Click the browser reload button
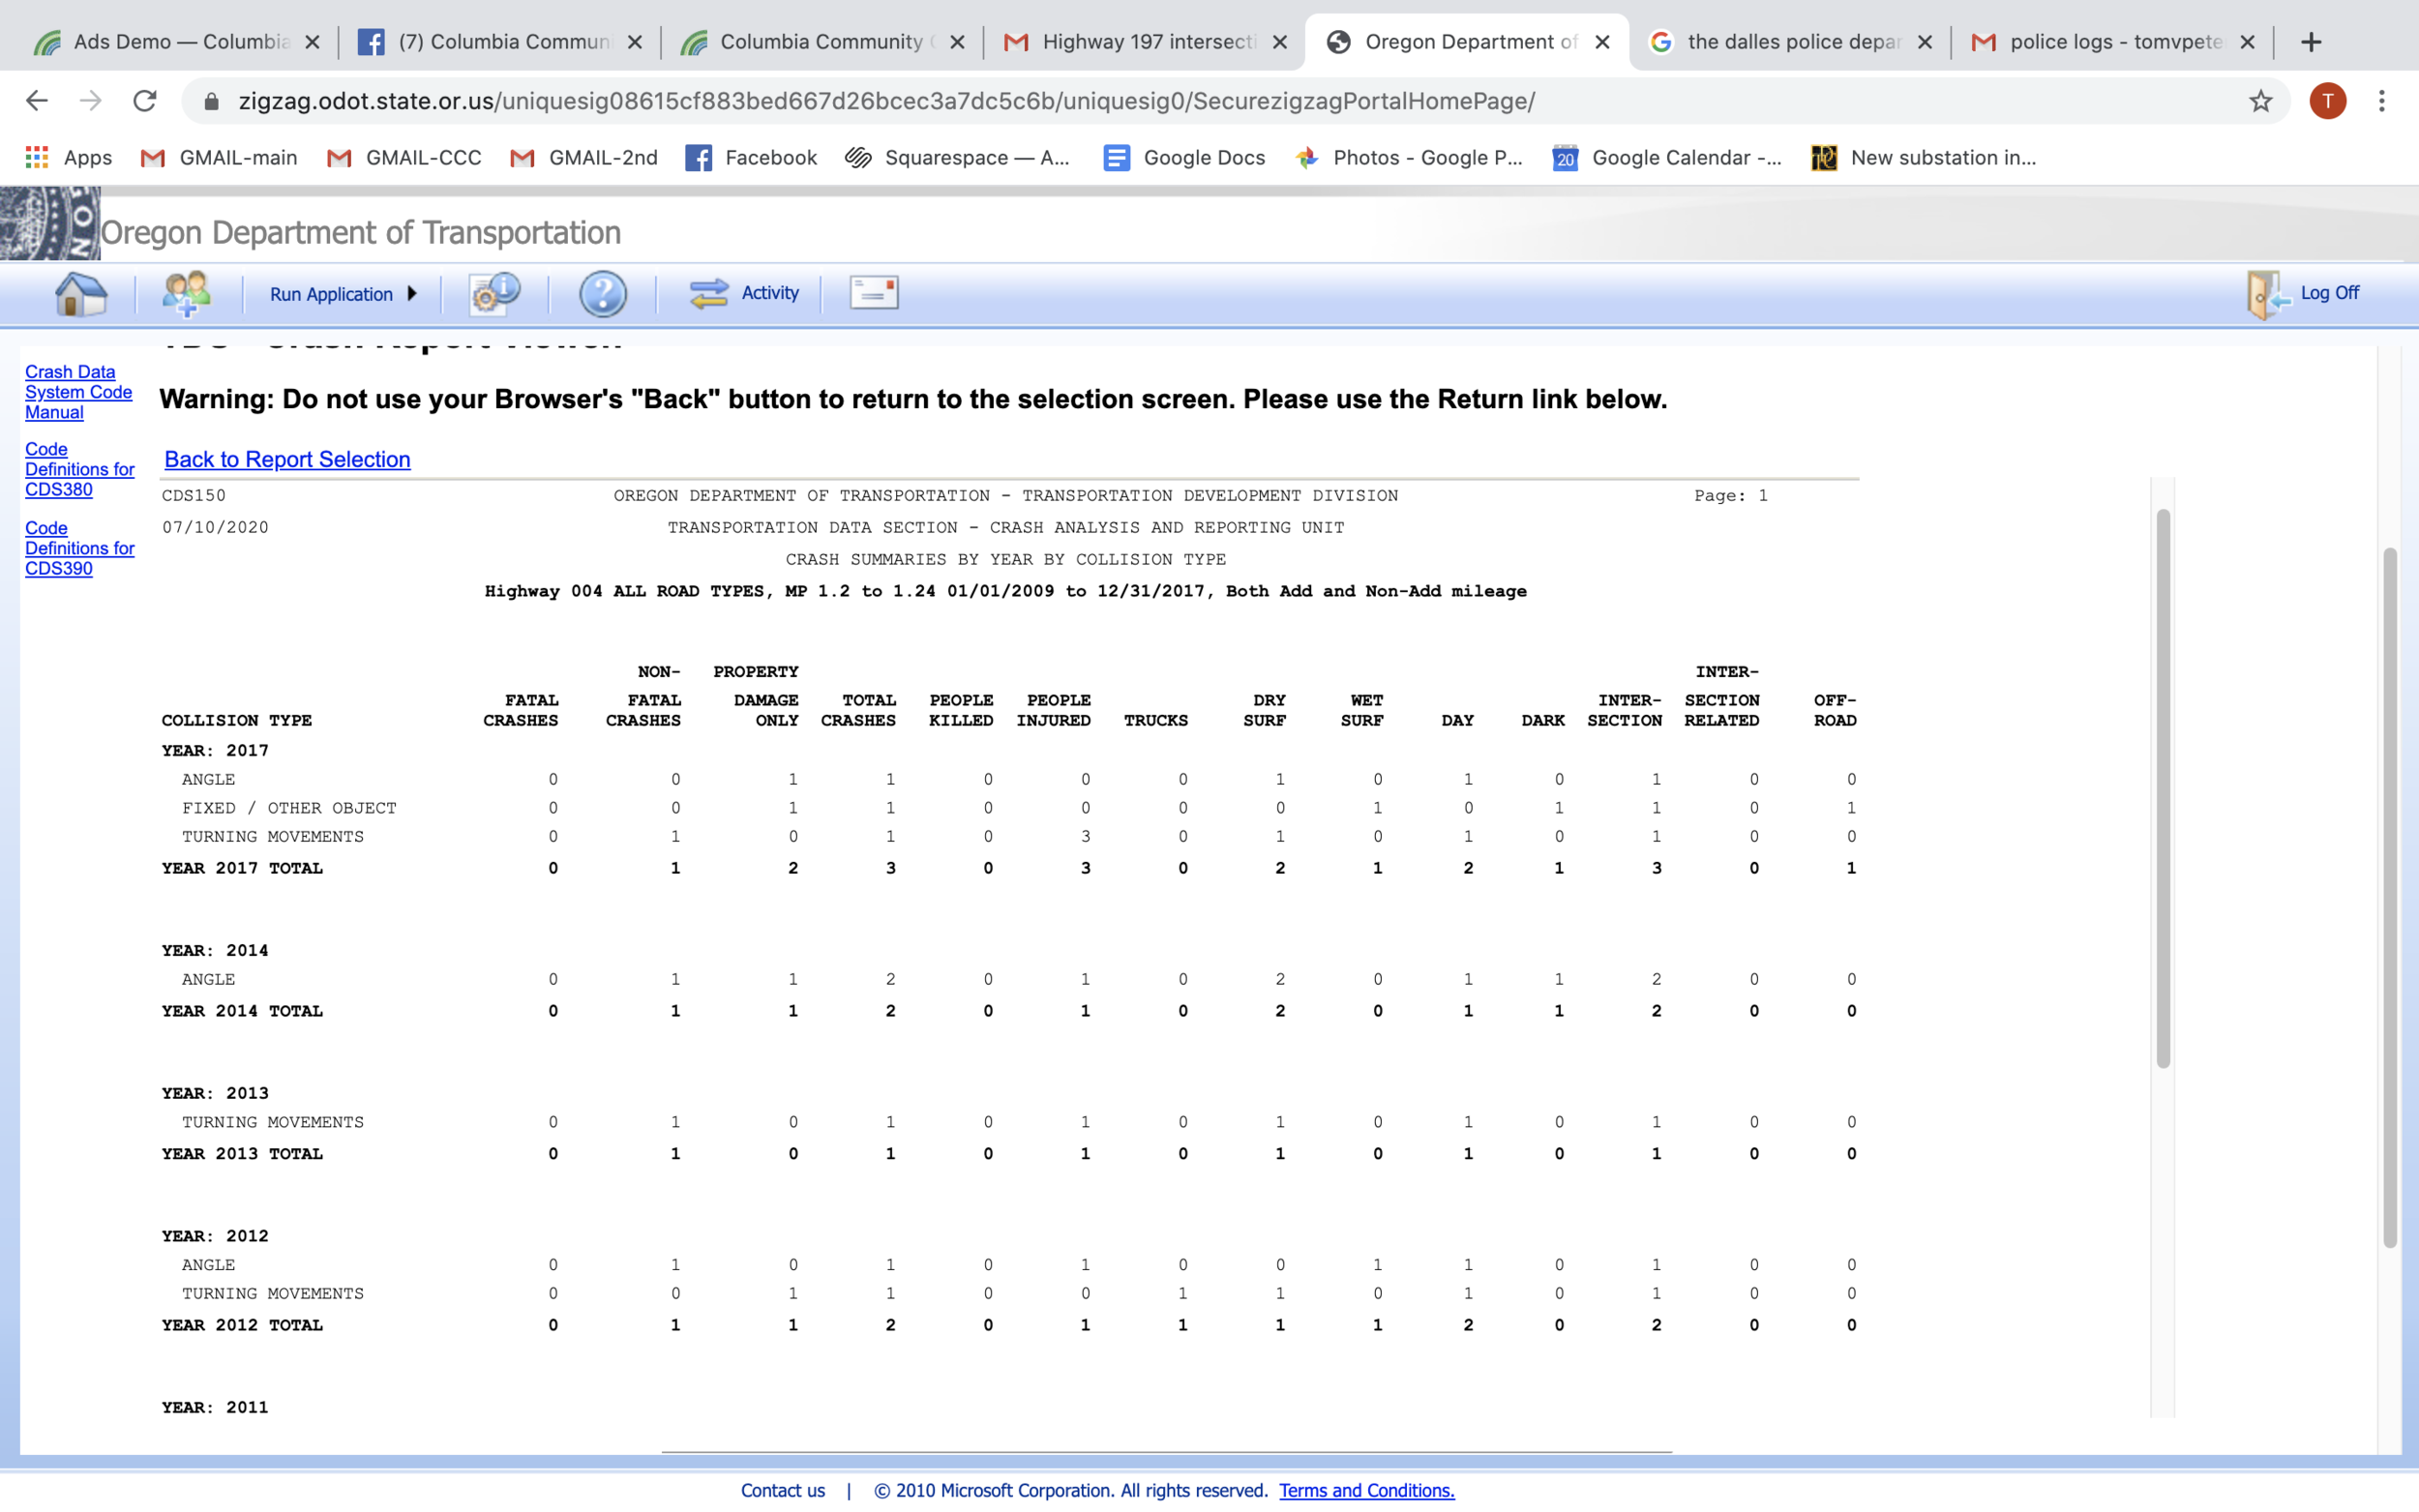Viewport: 2419px width, 1512px height. pyautogui.click(x=145, y=100)
